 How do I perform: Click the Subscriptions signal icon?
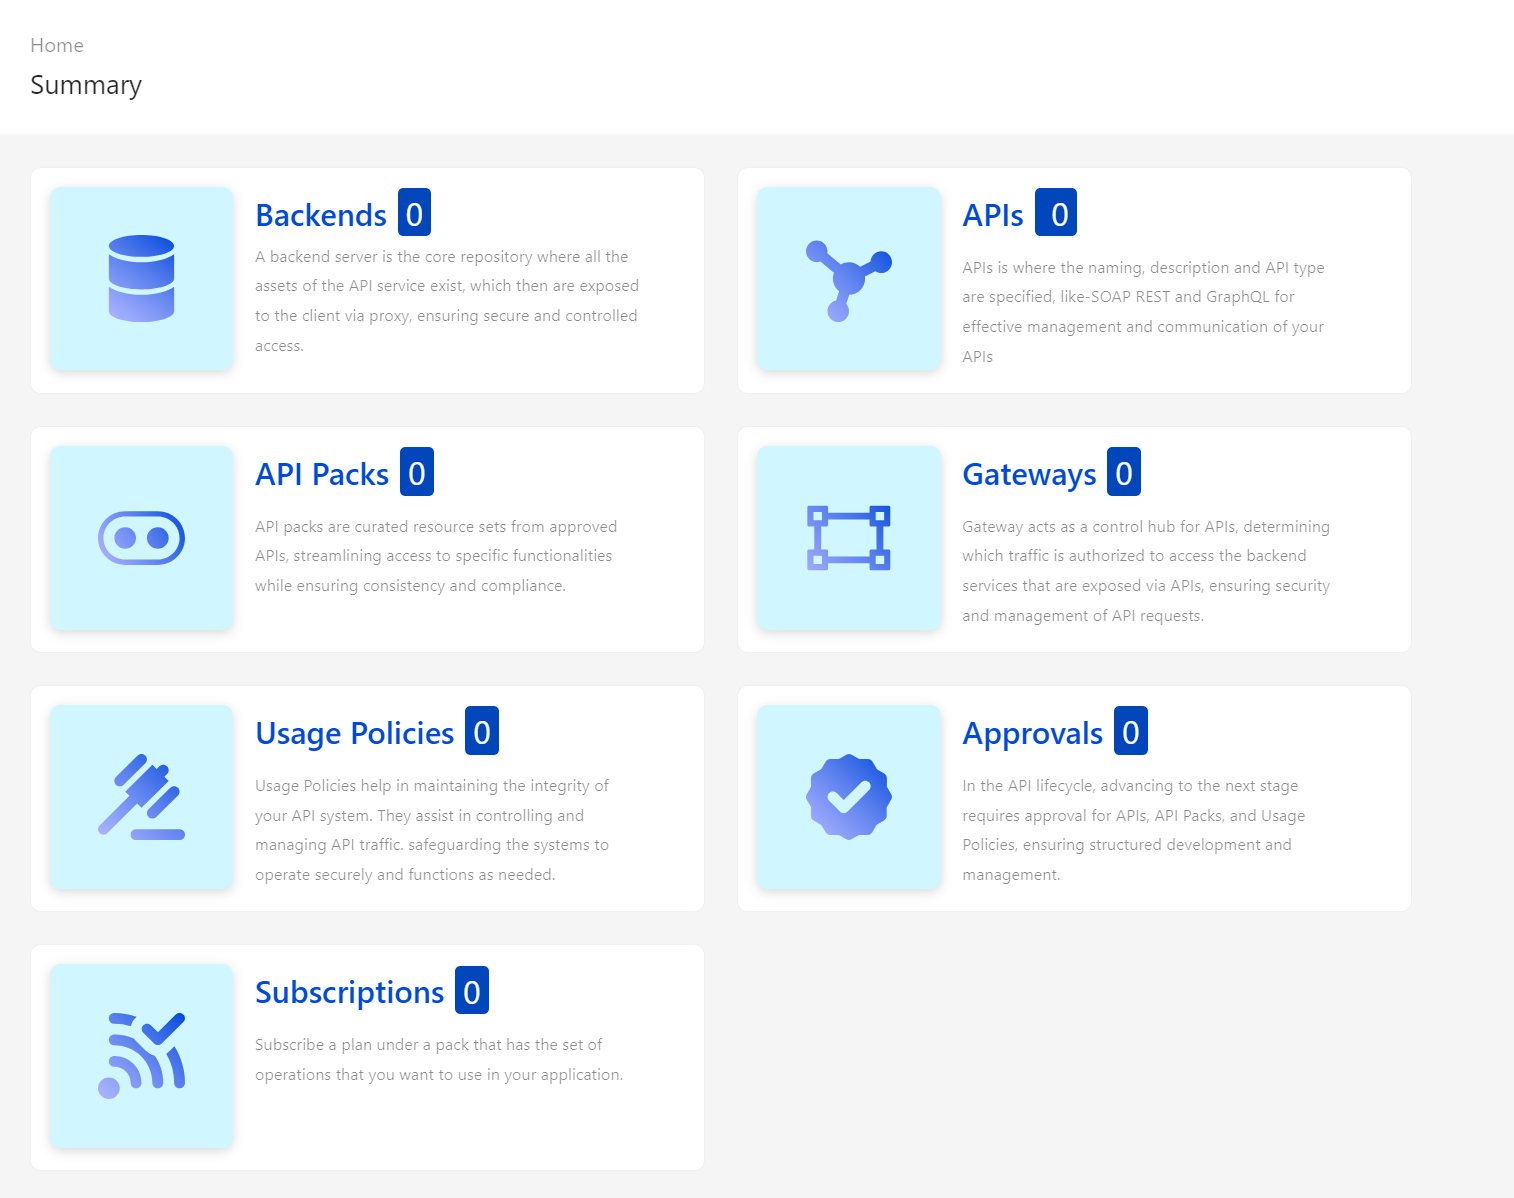pos(141,1056)
